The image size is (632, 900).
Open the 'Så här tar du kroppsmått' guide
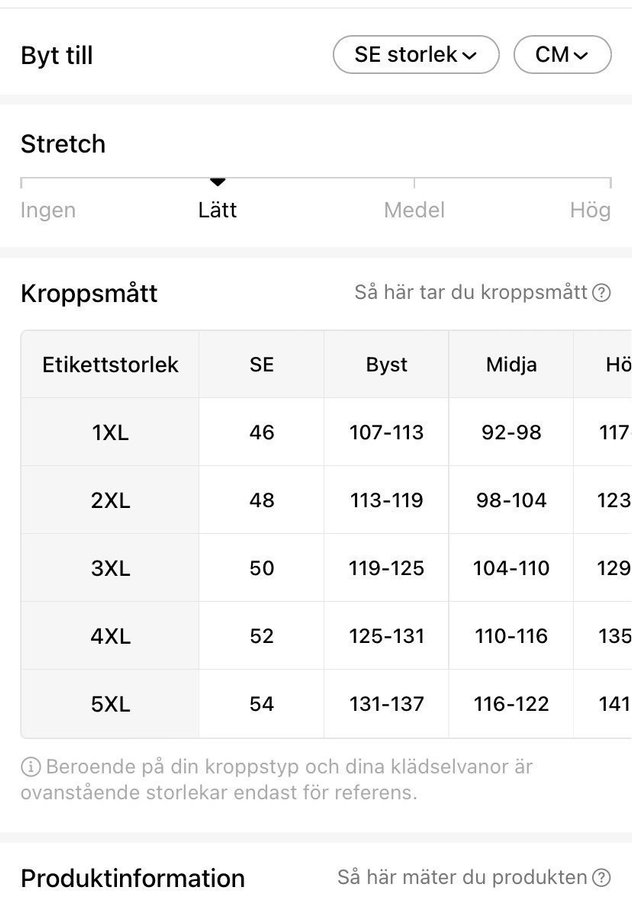coord(471,293)
